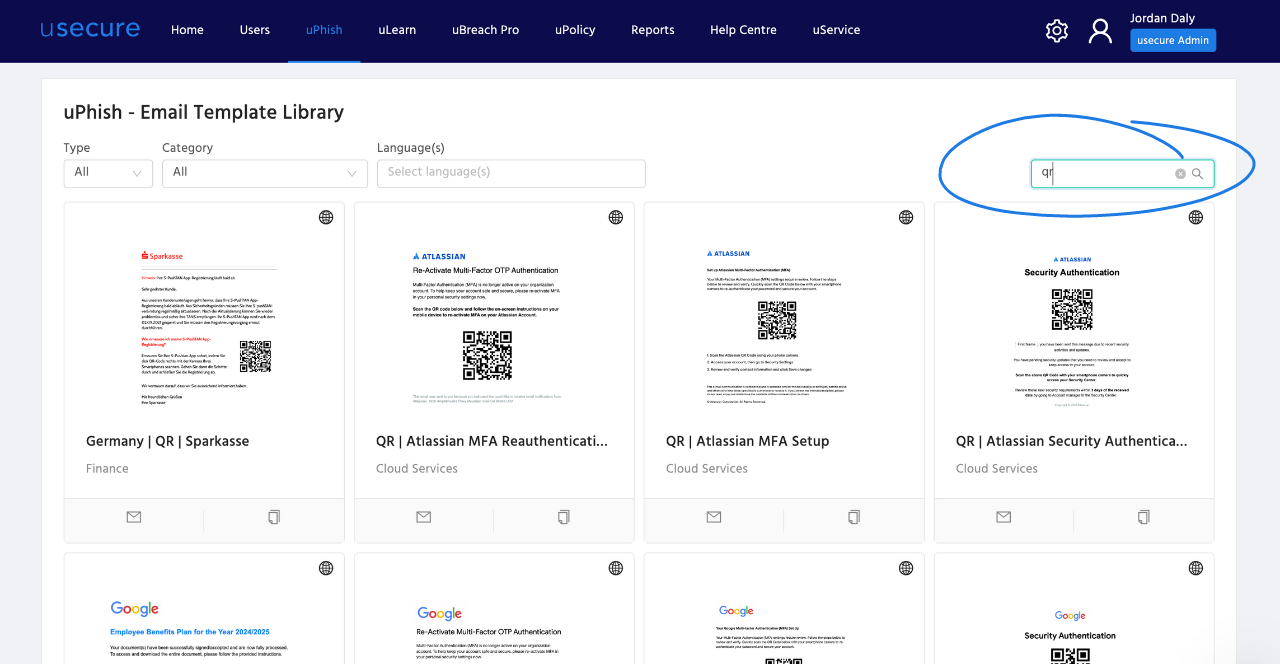Copy the Atlassian MFA Reauthentication template
This screenshot has width=1280, height=664.
563,517
